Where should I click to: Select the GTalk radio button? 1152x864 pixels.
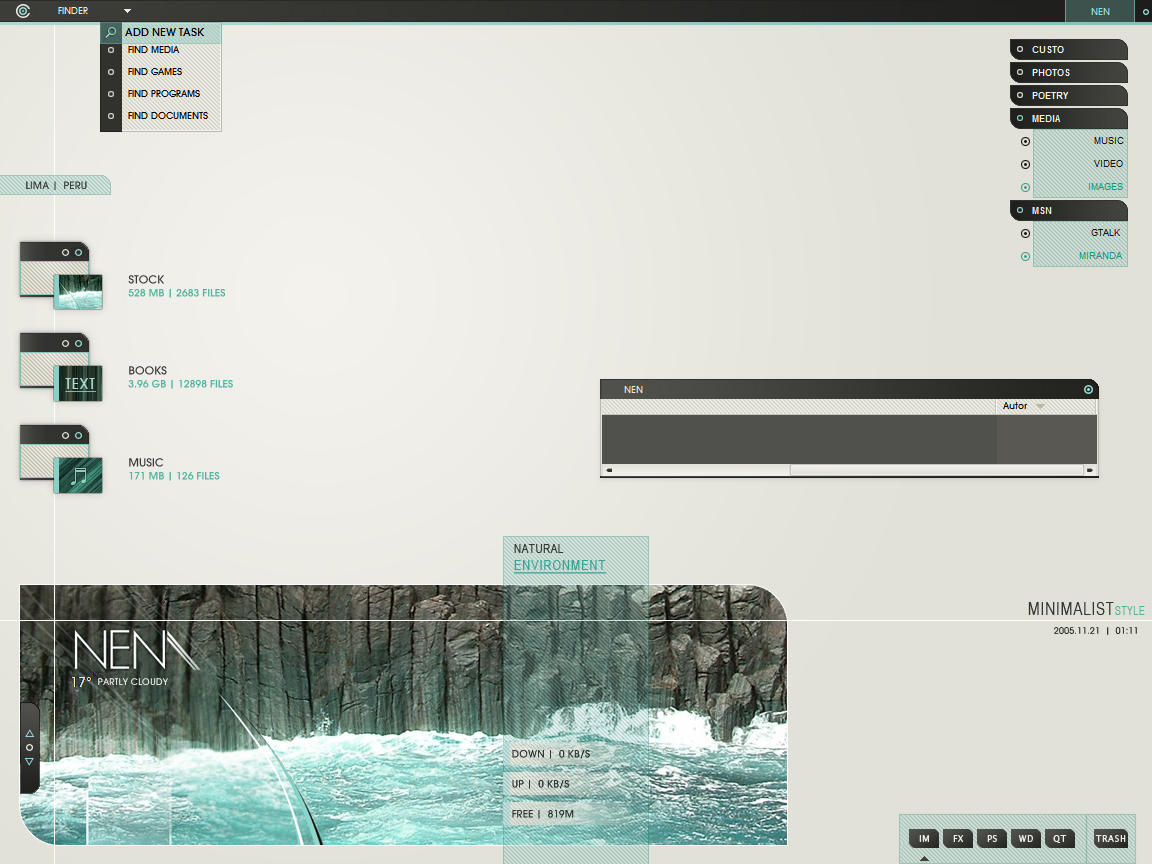coord(1025,234)
